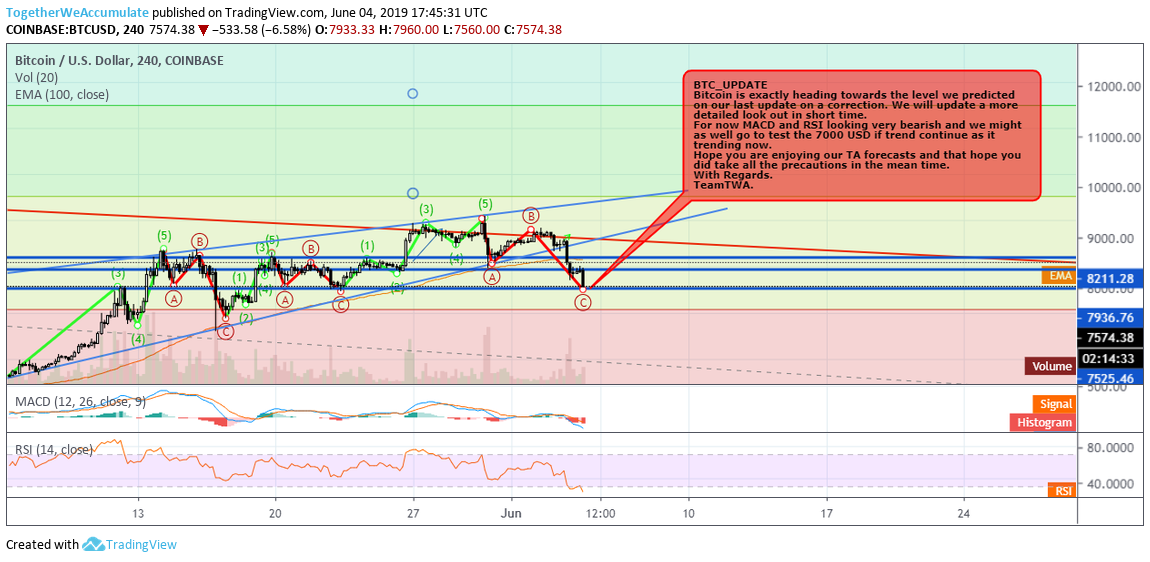
Task: Click the circled C wave label under the callout pointer
Action: click(x=582, y=302)
